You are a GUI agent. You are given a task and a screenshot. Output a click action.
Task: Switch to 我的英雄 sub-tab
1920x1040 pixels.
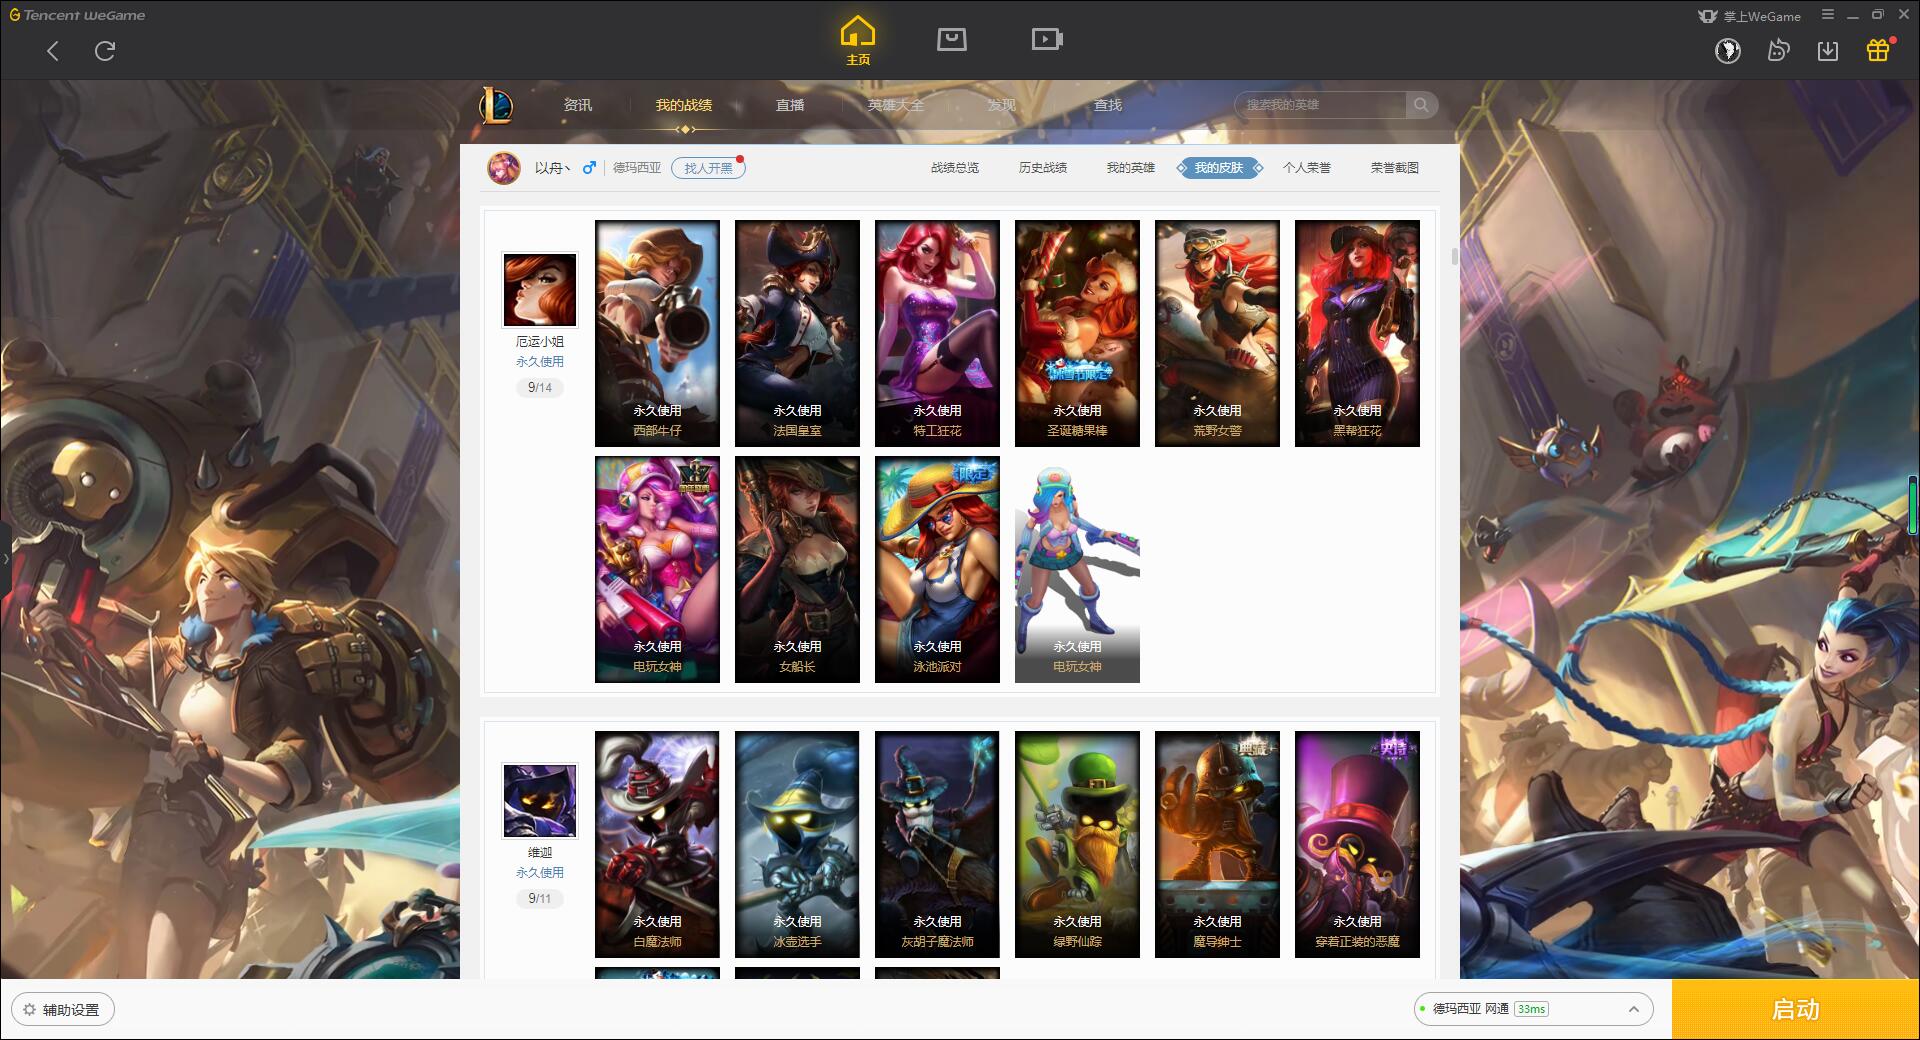click(1130, 168)
